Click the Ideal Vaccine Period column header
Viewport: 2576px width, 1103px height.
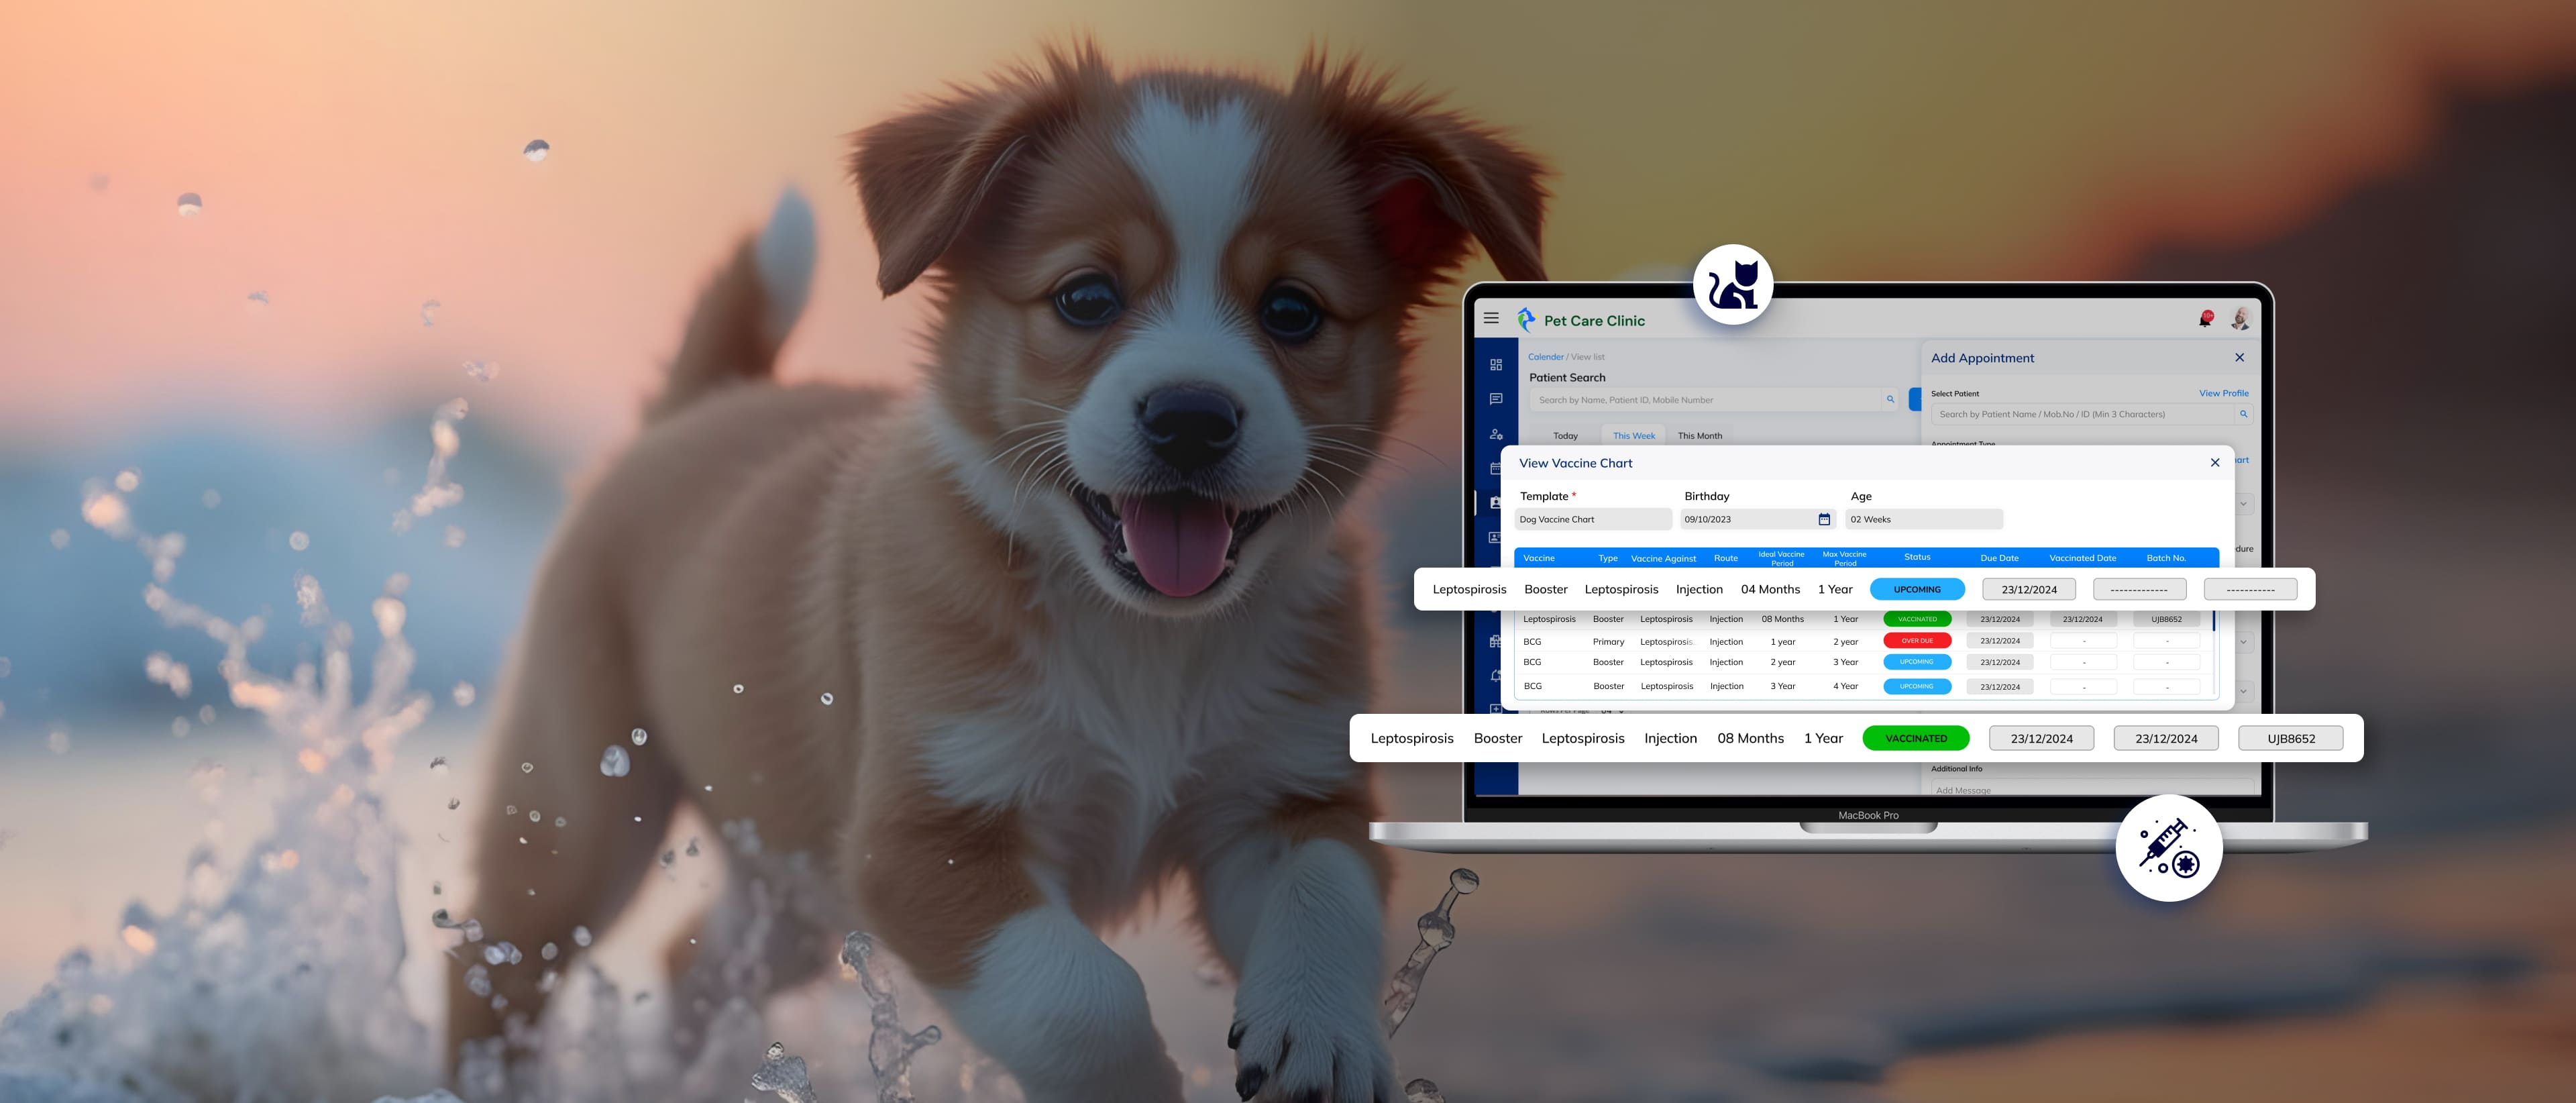[x=1782, y=558]
